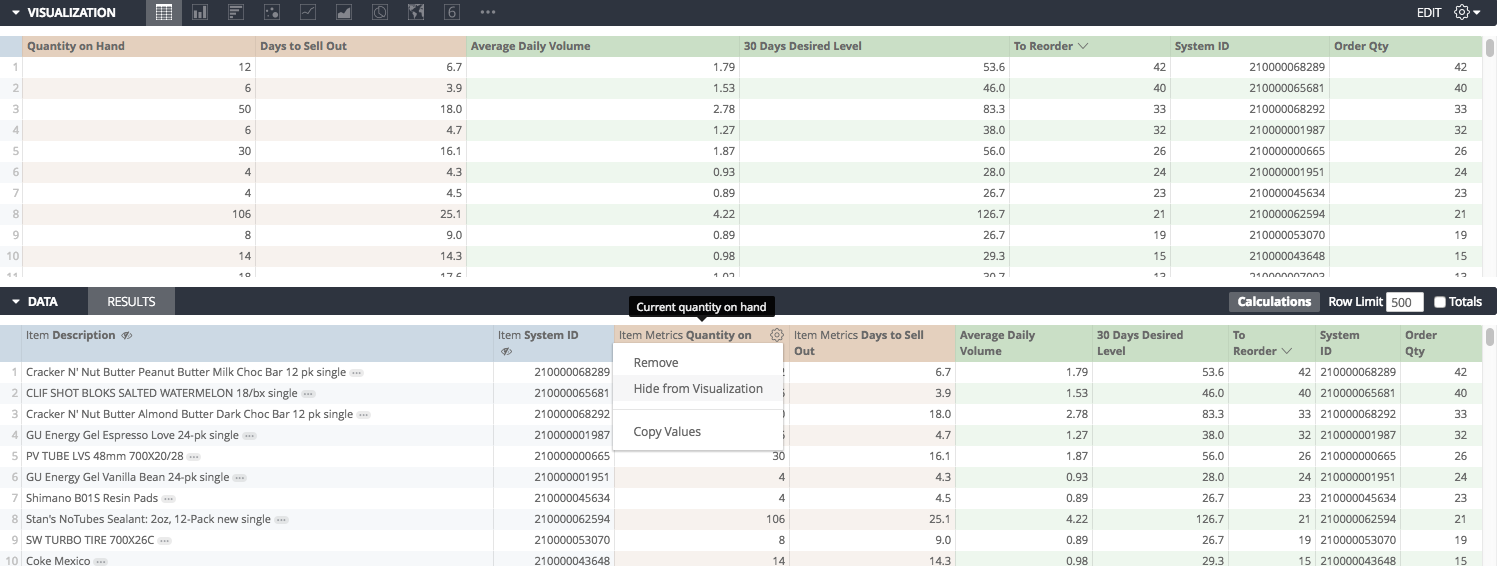1498x587 pixels.
Task: Open Calculations
Action: click(x=1274, y=302)
